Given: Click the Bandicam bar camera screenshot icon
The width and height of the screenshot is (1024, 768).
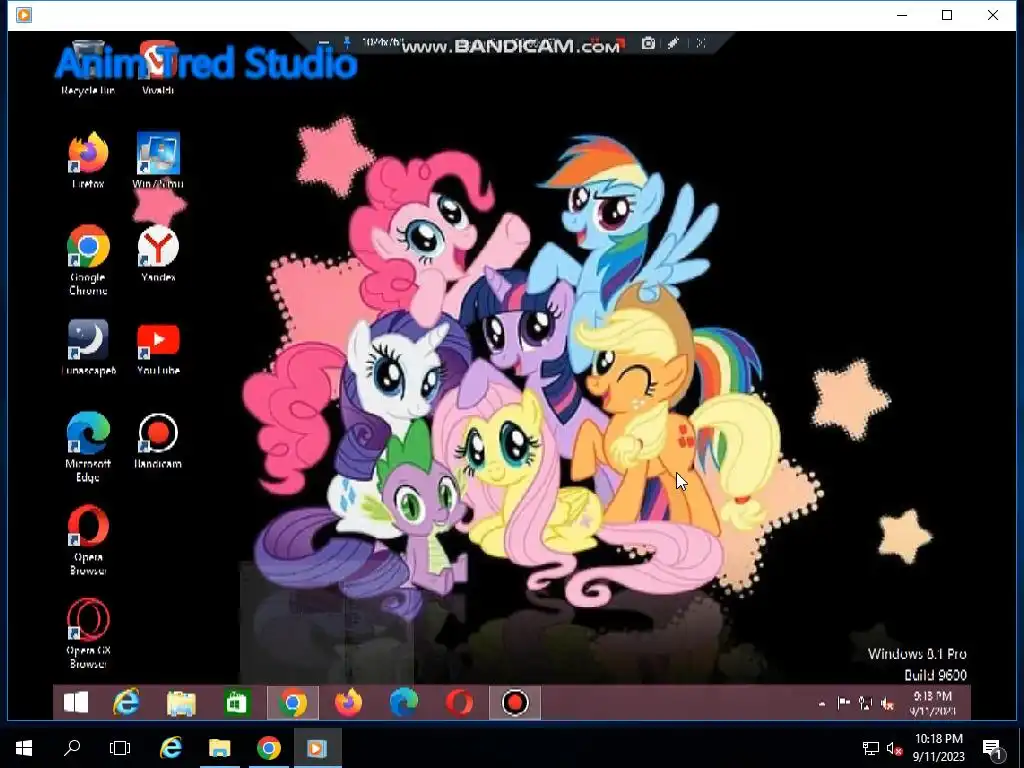Looking at the screenshot, I should [648, 43].
